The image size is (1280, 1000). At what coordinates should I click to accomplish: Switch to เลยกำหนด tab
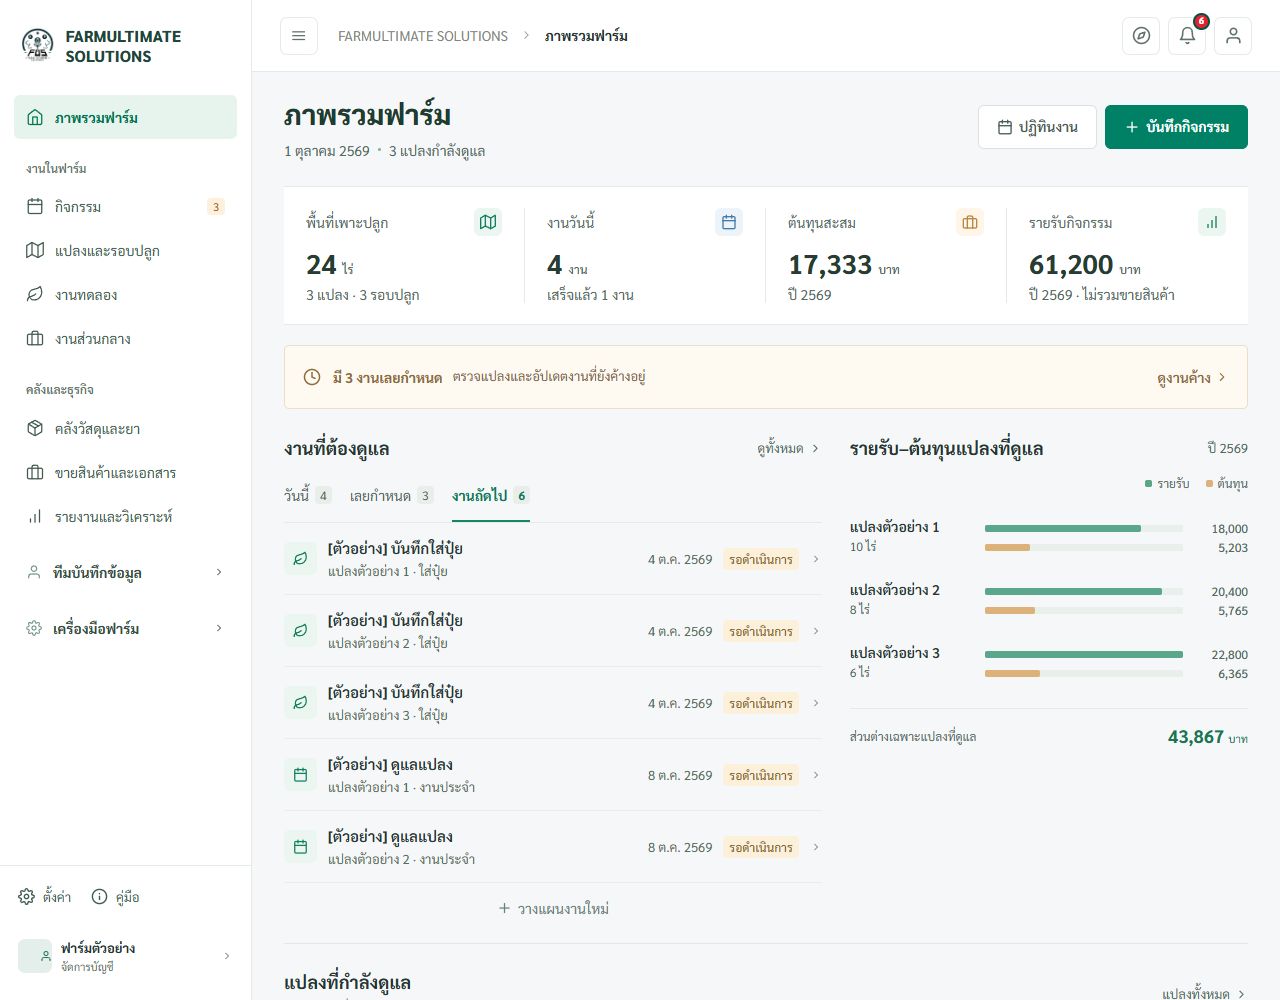tap(391, 496)
